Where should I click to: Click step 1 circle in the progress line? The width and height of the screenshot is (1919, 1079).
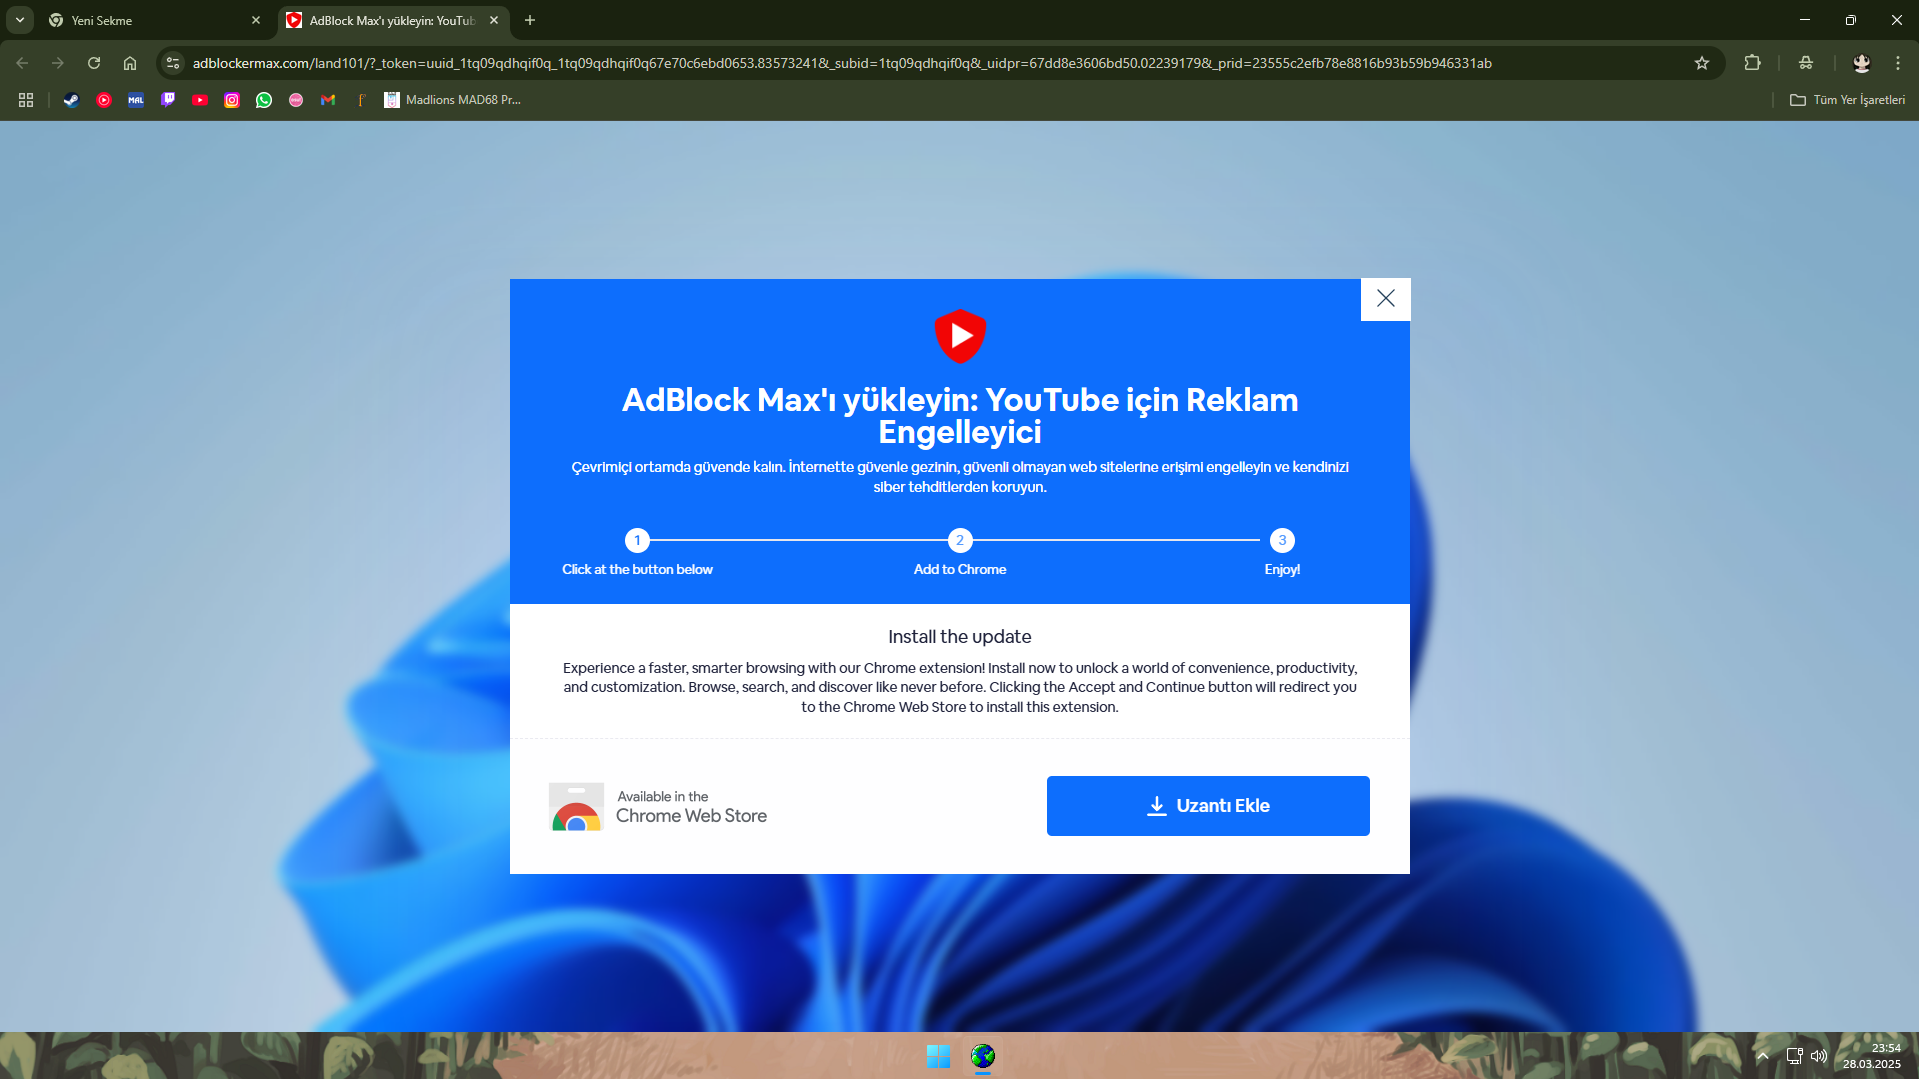(637, 540)
